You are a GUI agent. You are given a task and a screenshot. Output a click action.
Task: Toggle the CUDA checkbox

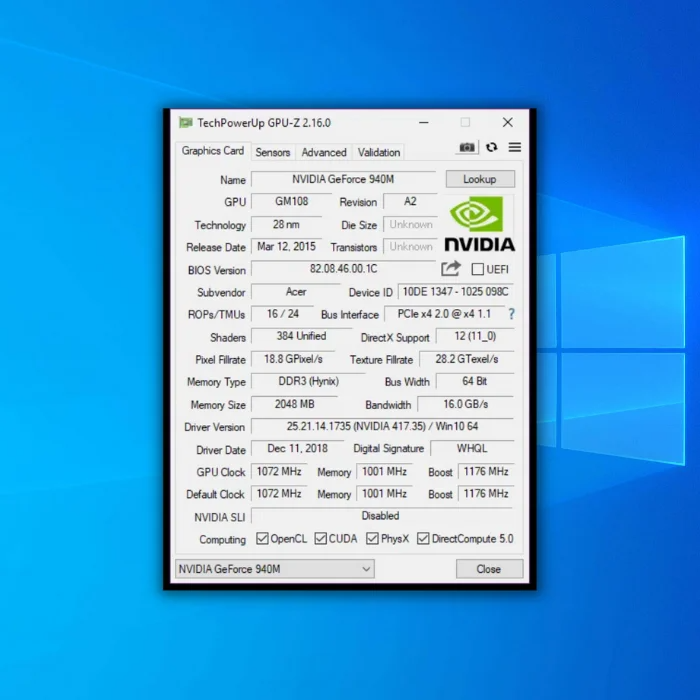[x=321, y=538]
